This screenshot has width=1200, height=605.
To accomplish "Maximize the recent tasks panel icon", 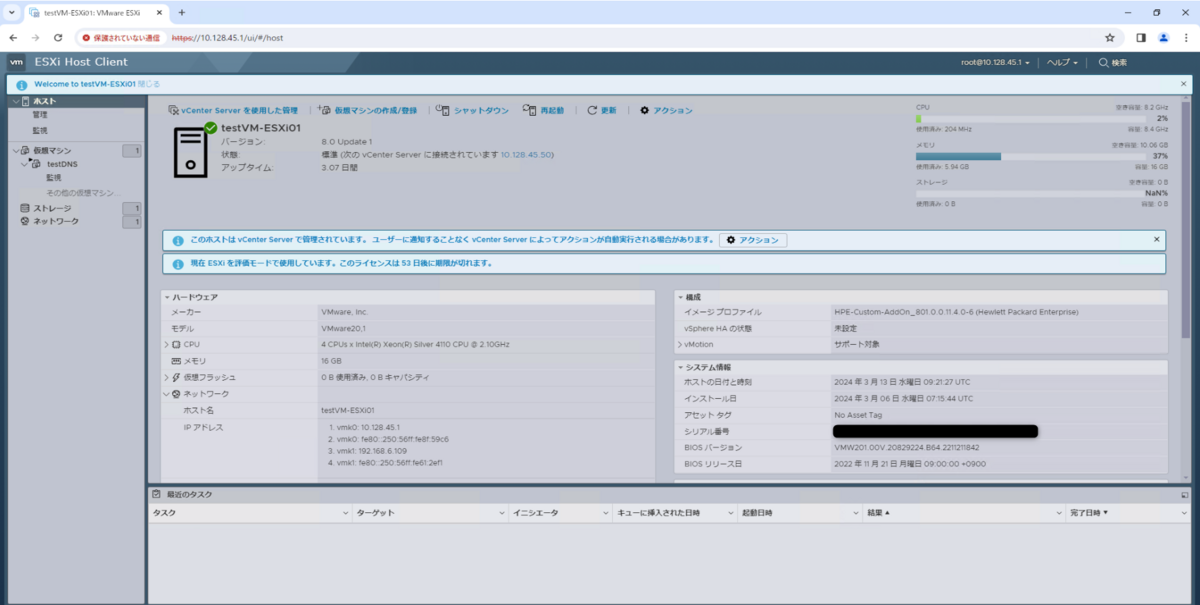I will 1184,495.
